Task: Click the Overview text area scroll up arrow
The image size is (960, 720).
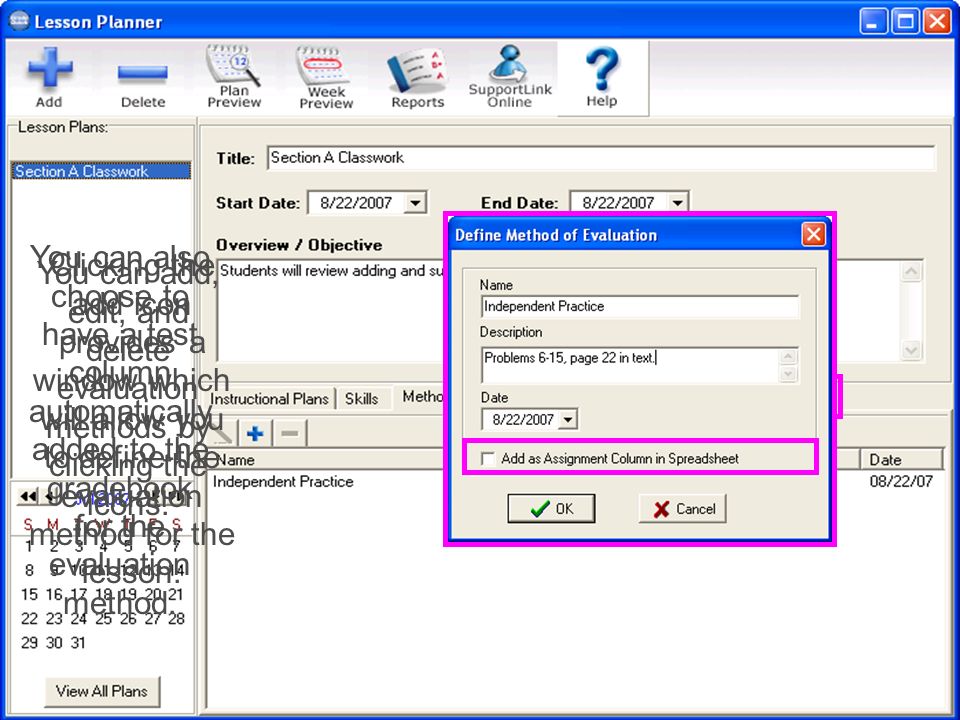Action: (912, 271)
